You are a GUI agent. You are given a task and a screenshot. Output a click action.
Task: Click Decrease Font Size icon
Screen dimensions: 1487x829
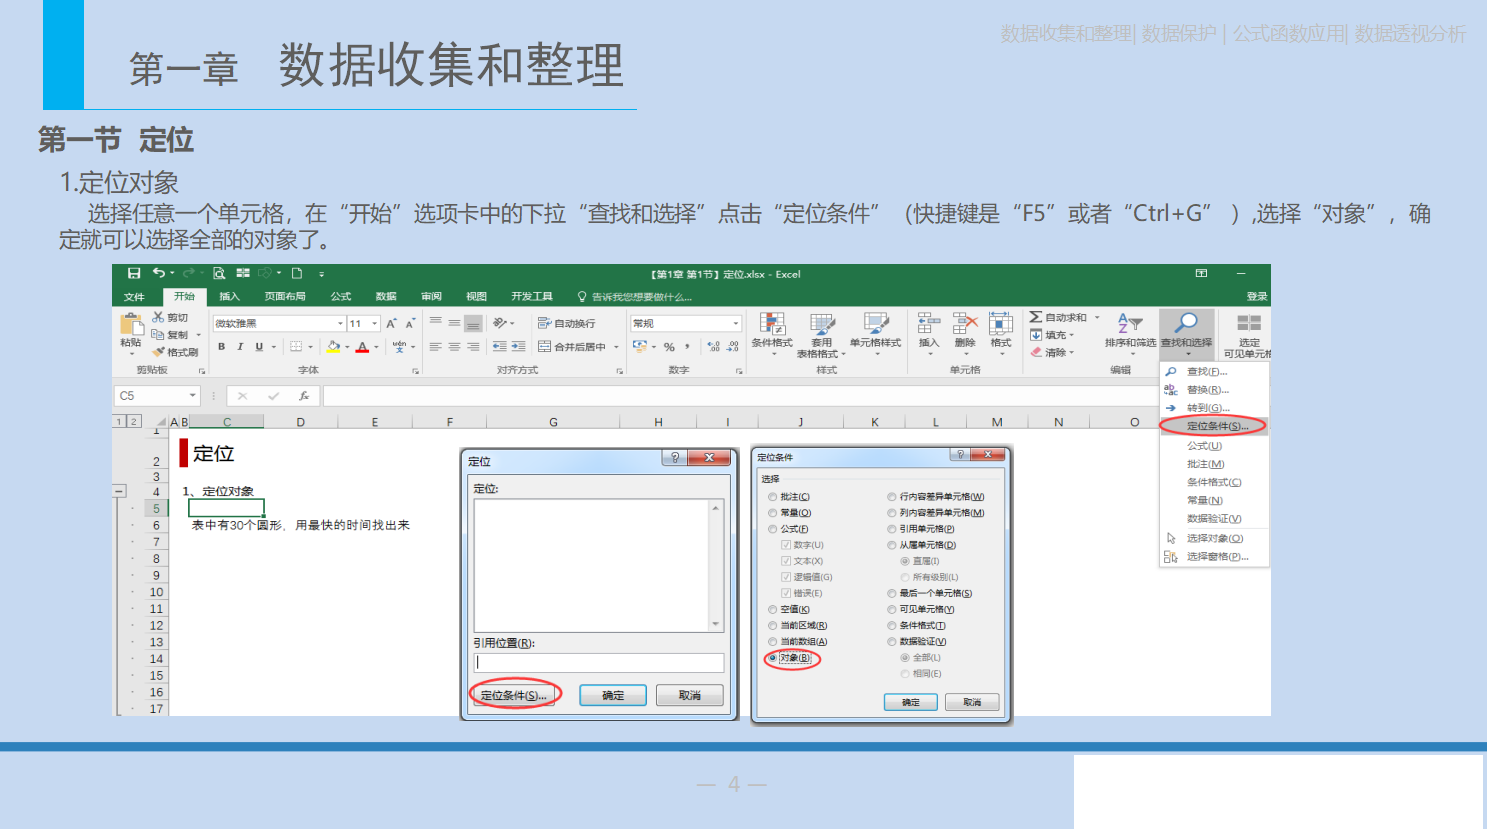tap(409, 323)
